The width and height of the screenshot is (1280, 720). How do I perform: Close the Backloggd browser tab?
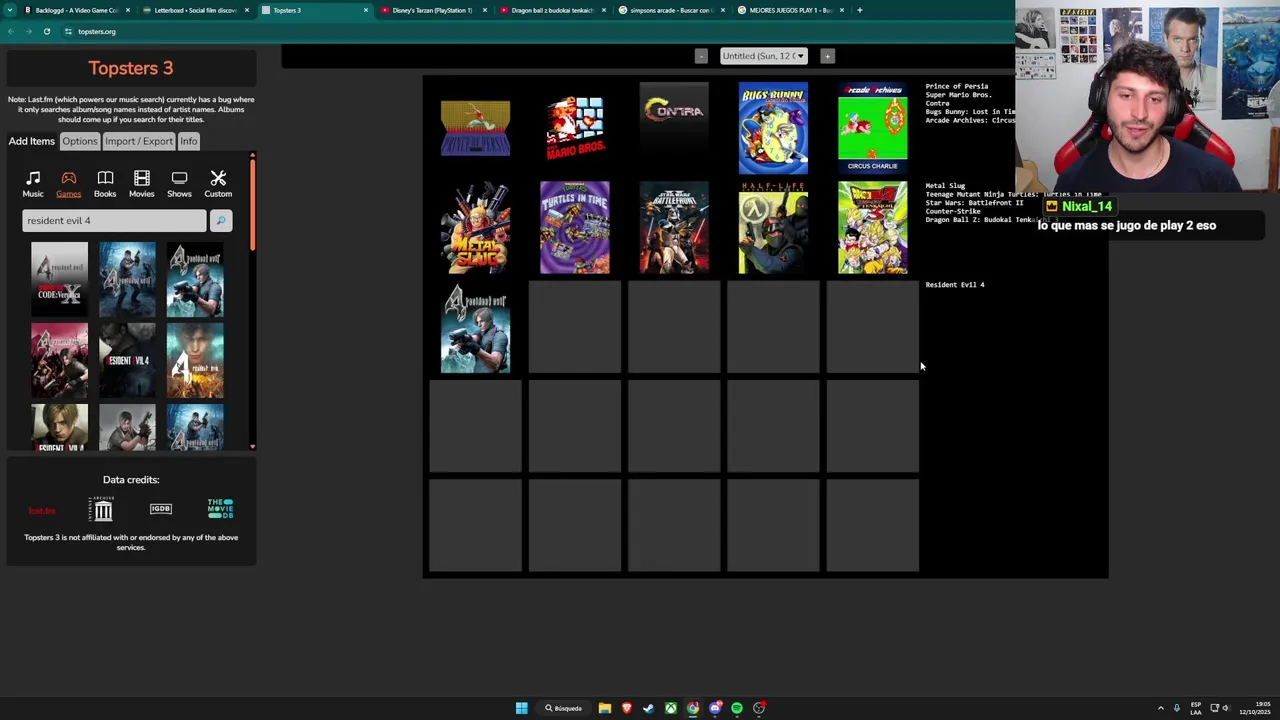(x=128, y=10)
